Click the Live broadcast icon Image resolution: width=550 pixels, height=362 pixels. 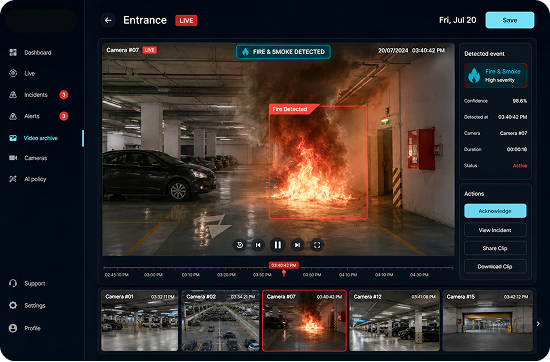click(13, 73)
